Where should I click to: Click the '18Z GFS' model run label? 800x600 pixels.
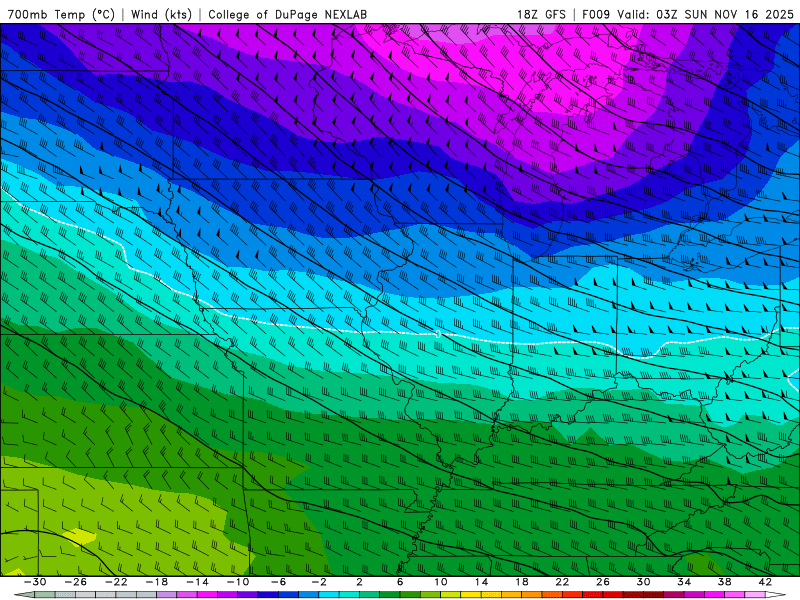pyautogui.click(x=541, y=14)
